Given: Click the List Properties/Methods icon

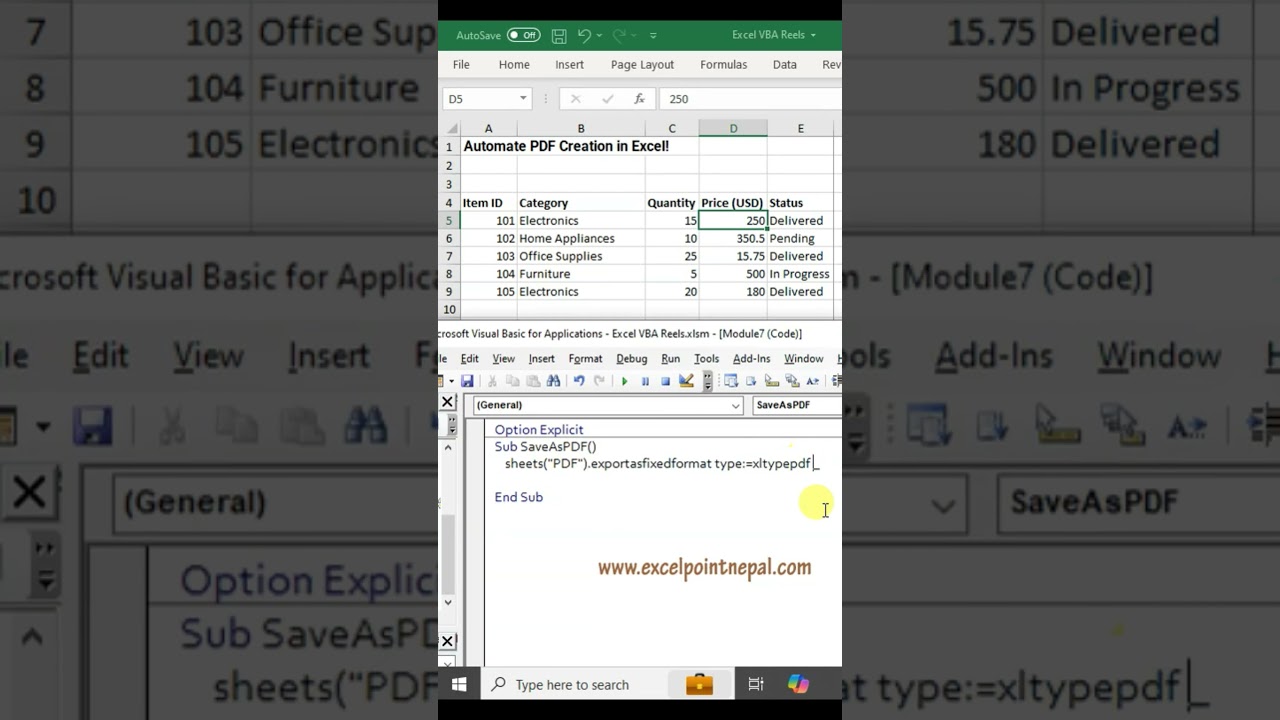Looking at the screenshot, I should 731,381.
